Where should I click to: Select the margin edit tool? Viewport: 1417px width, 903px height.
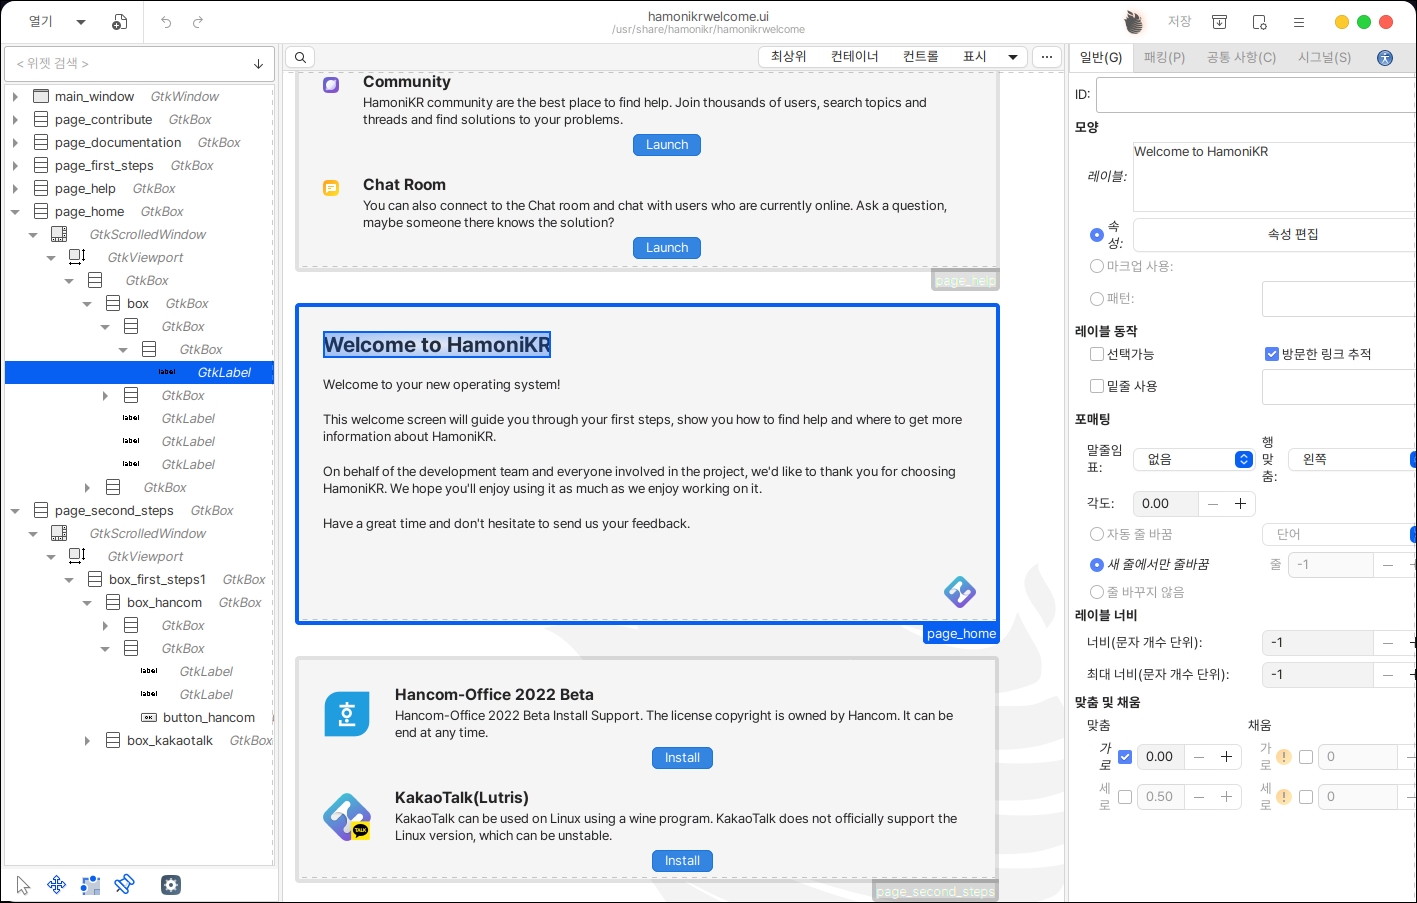tap(91, 885)
